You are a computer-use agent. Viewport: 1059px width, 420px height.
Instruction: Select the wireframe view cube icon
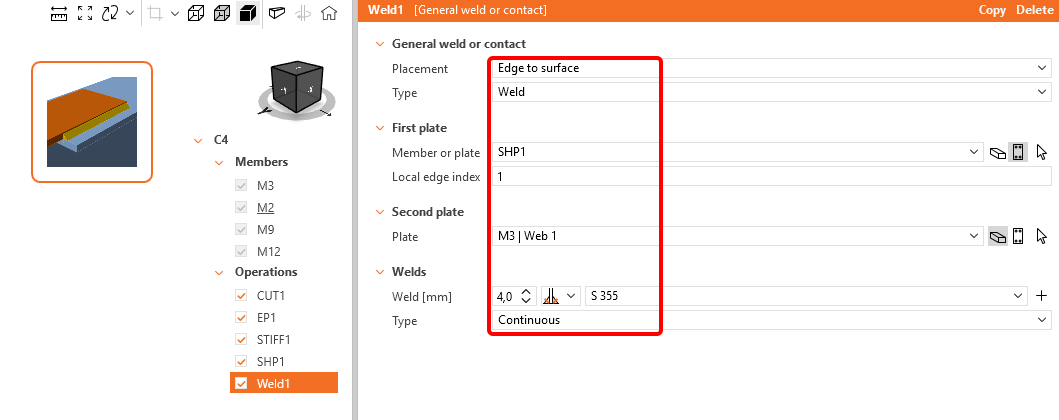point(196,14)
